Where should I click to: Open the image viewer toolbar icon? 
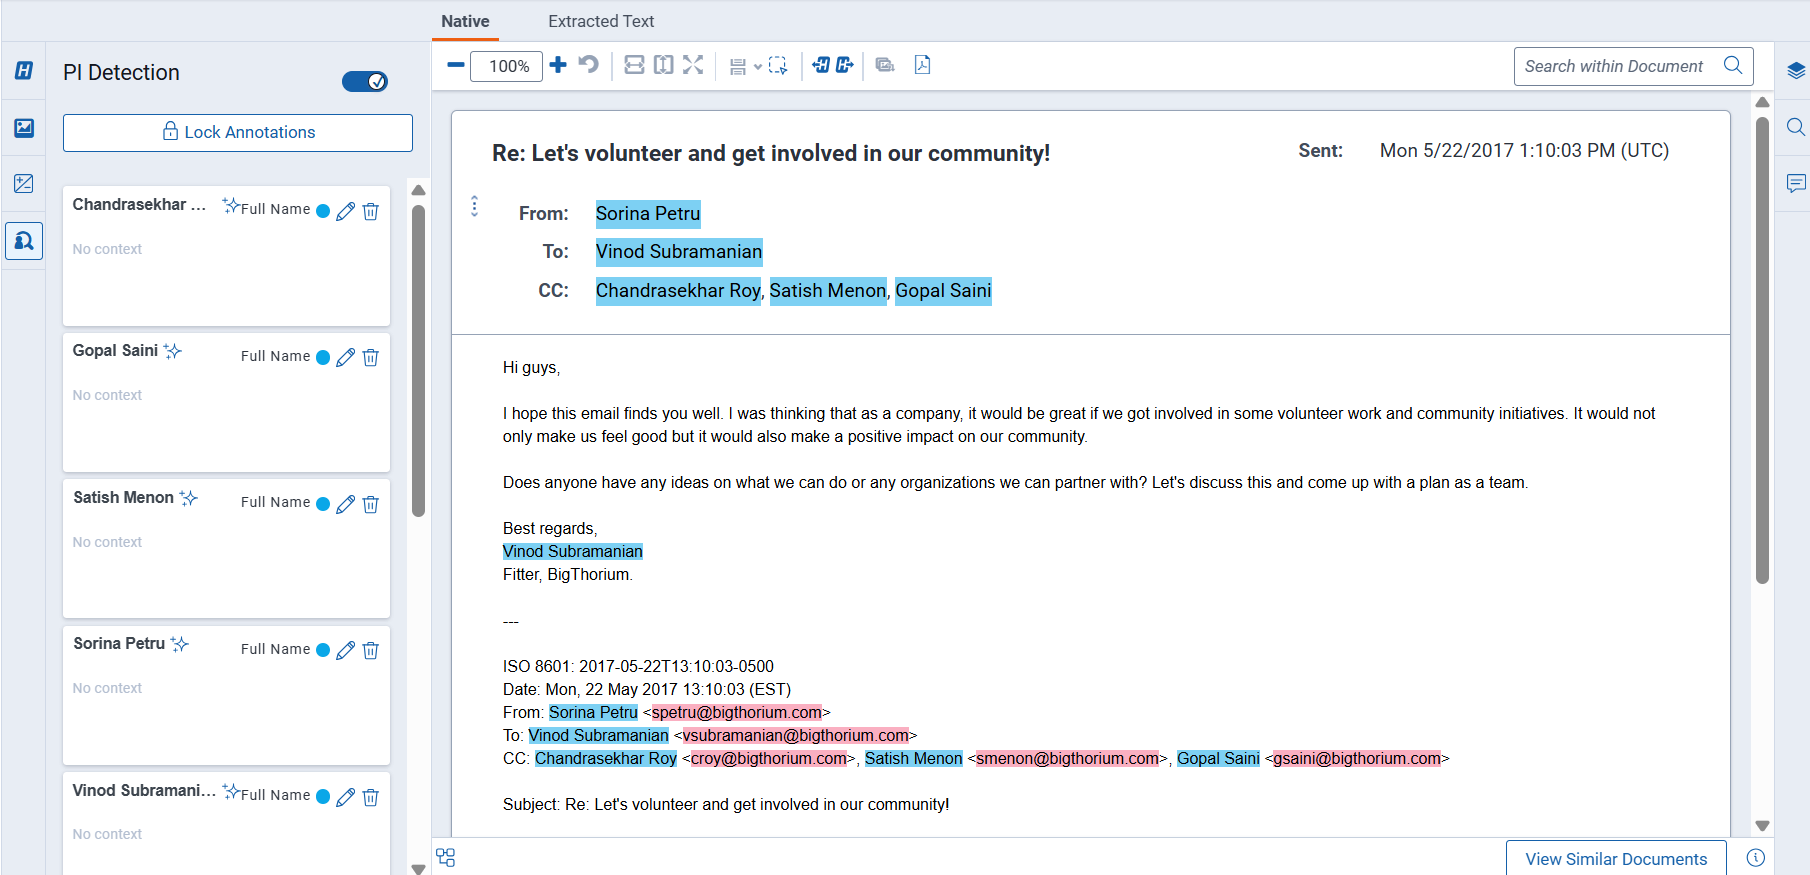pyautogui.click(x=885, y=65)
